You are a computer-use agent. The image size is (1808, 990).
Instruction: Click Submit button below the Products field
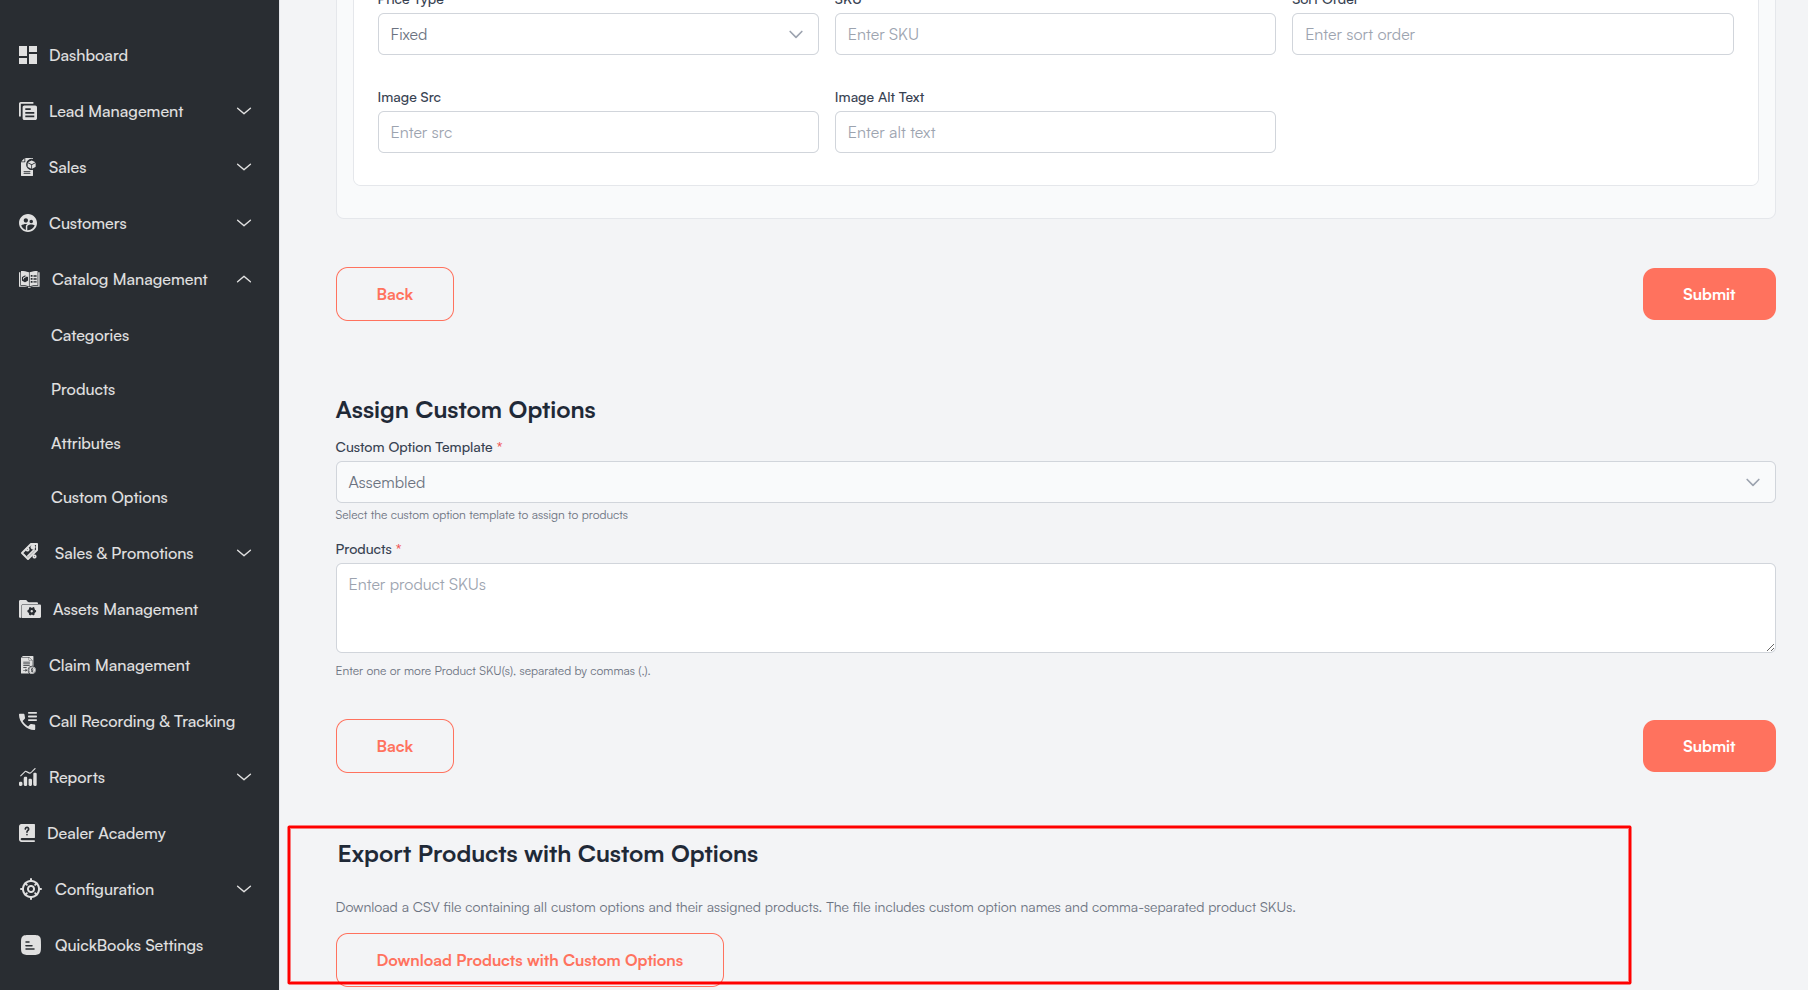pos(1709,746)
